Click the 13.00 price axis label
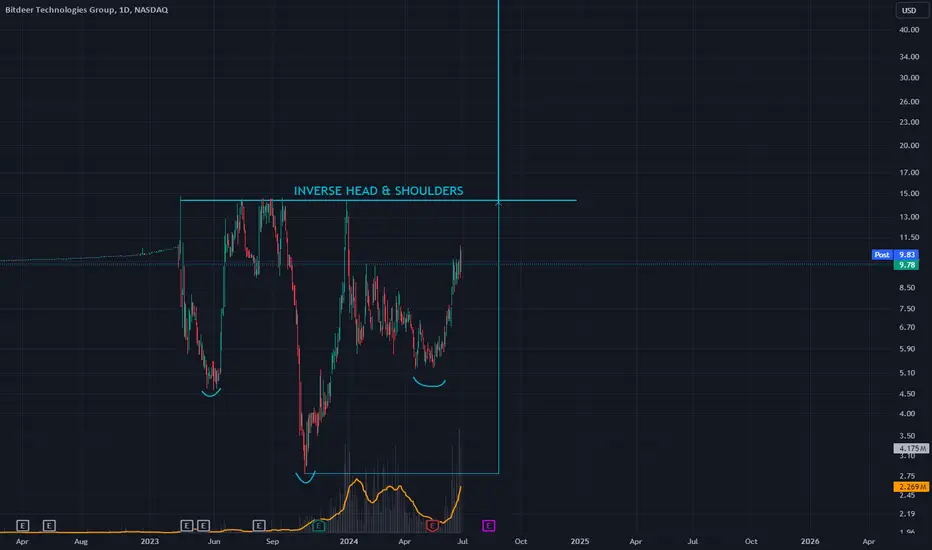 pos(909,217)
